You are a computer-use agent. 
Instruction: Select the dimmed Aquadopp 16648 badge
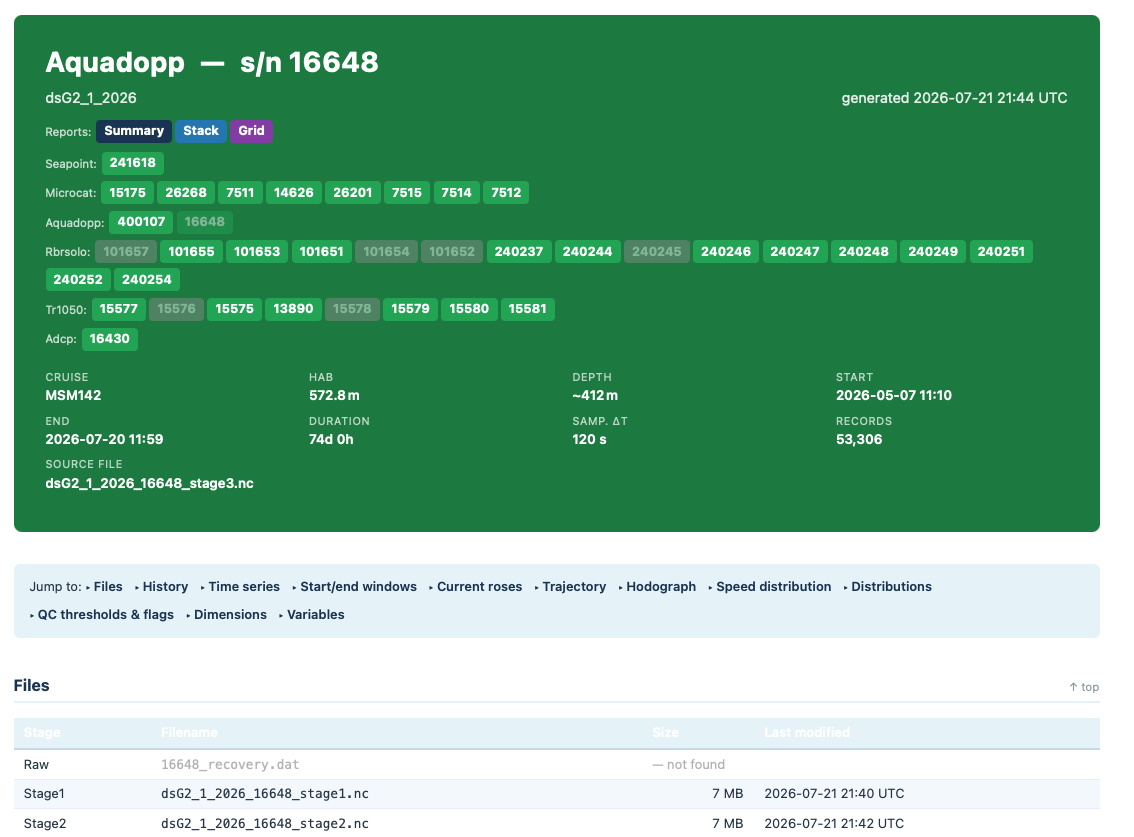coord(205,222)
